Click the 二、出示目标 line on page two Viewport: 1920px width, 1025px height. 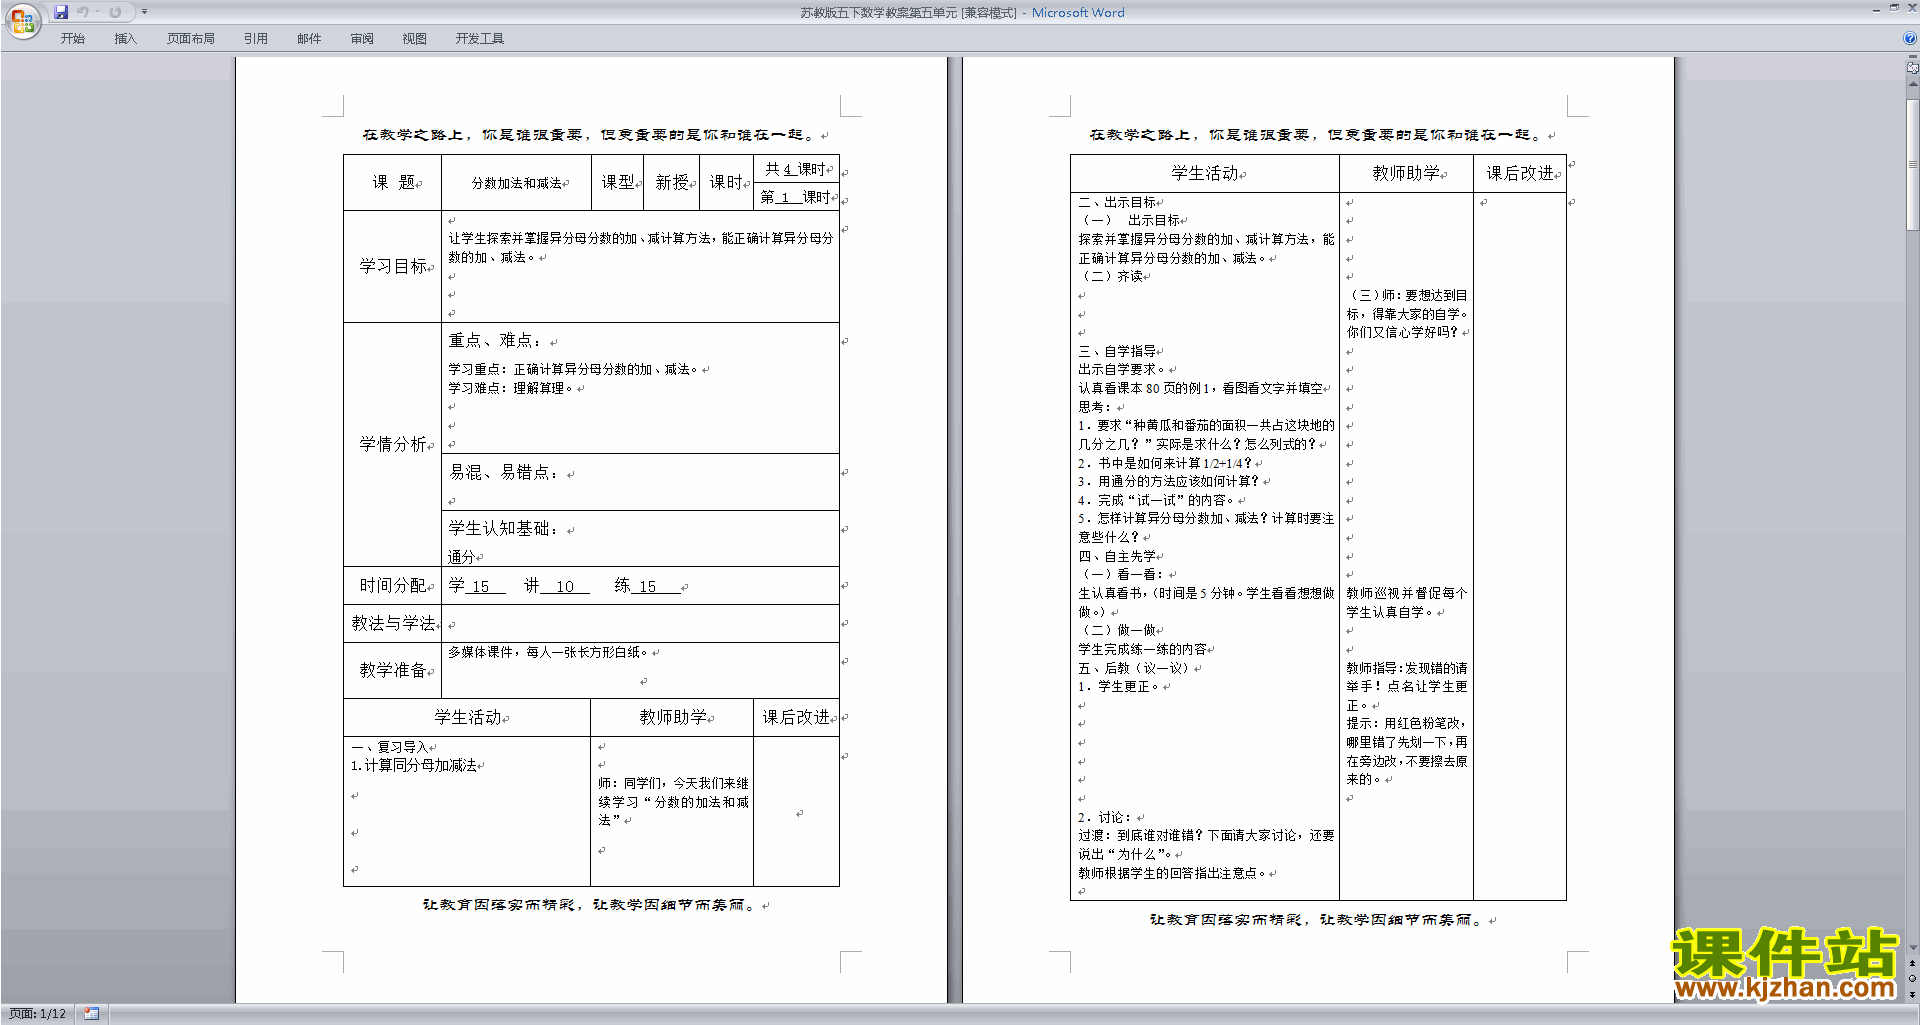(x=1117, y=202)
